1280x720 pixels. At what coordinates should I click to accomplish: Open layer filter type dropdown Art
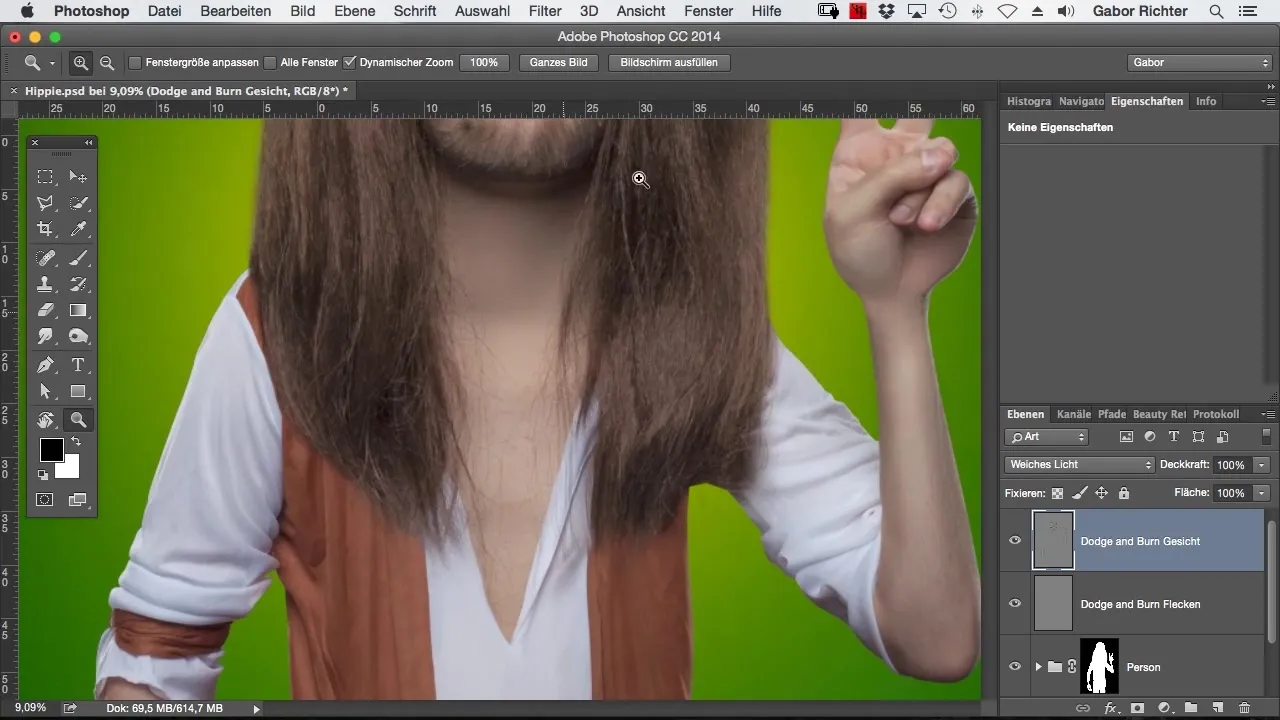click(x=1046, y=437)
